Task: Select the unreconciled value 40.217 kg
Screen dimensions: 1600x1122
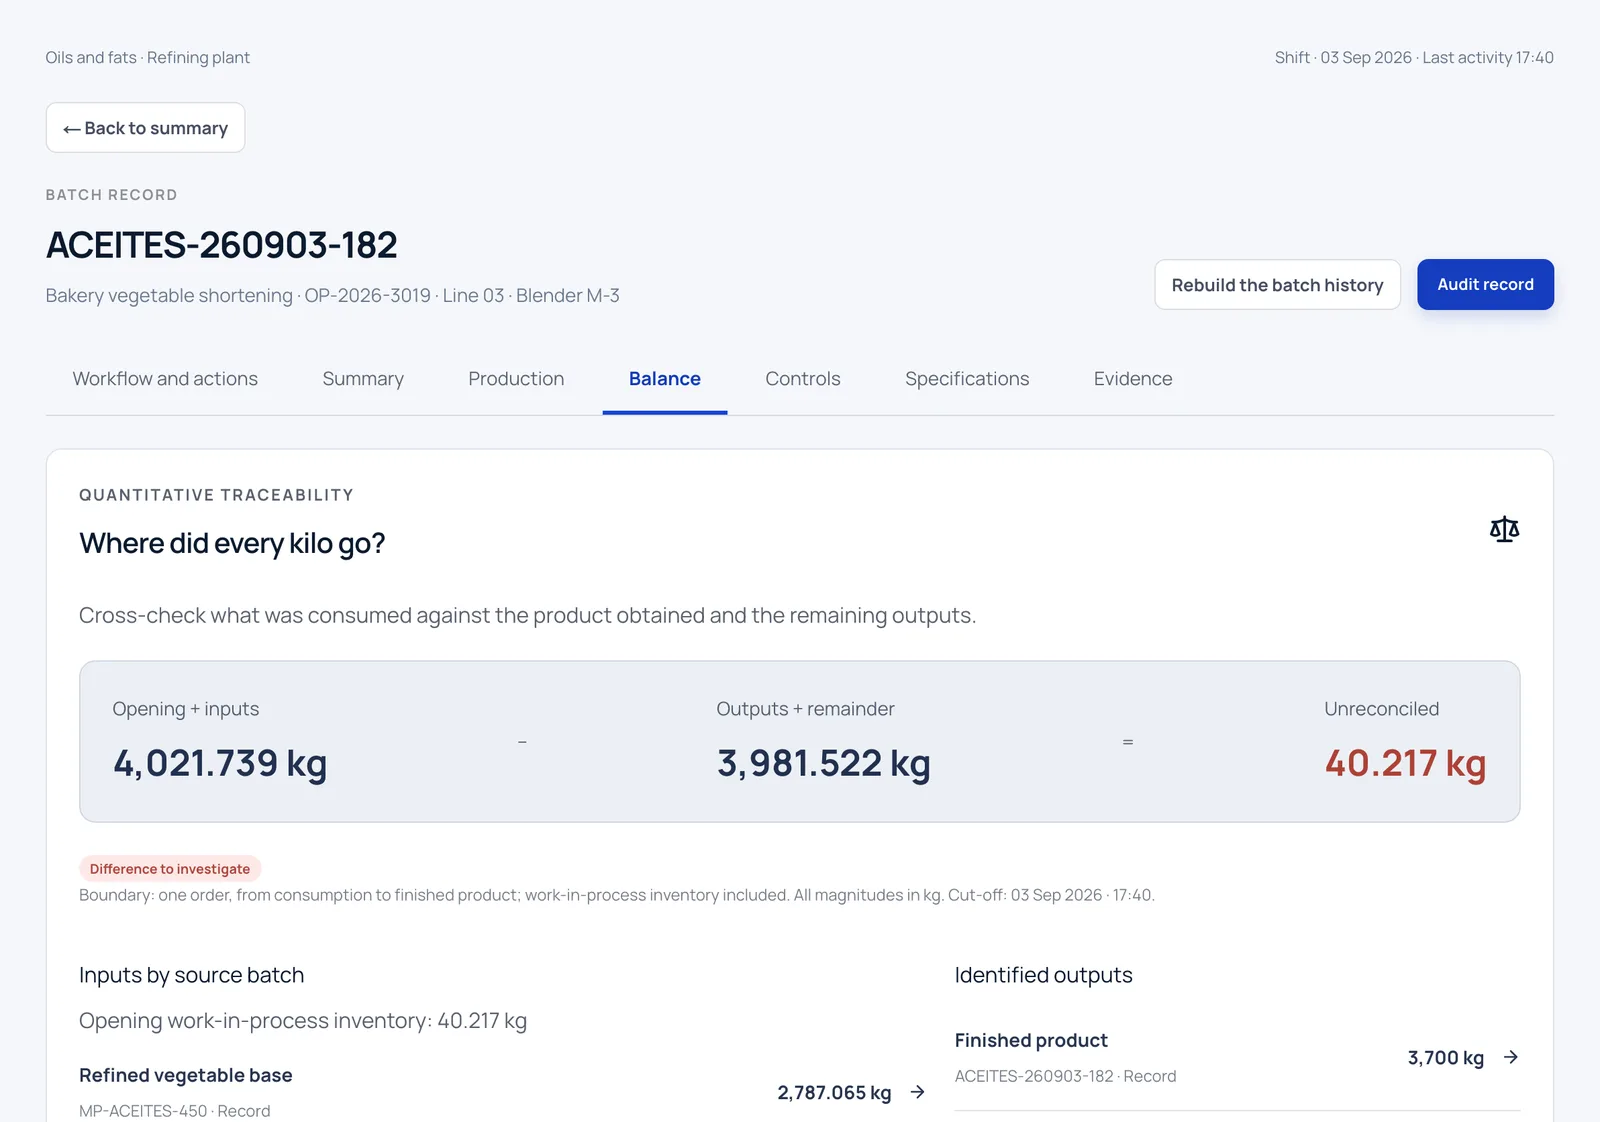Action: point(1405,764)
